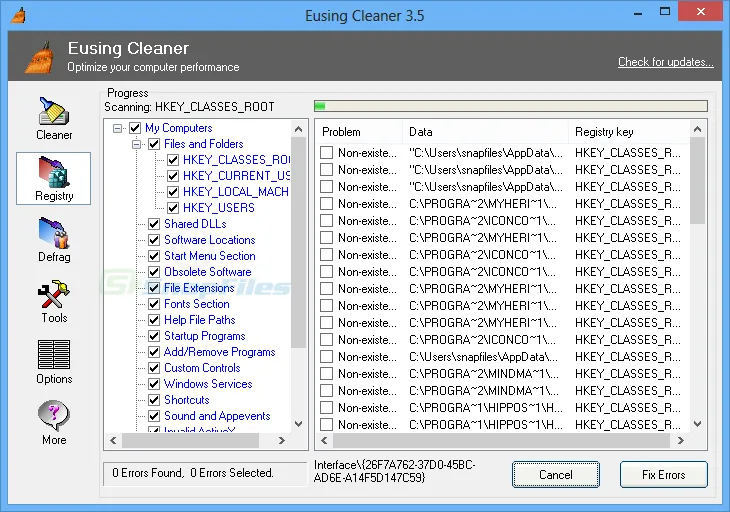730x512 pixels.
Task: Check the box for the first MINDMA~1 result row
Action: tap(326, 374)
